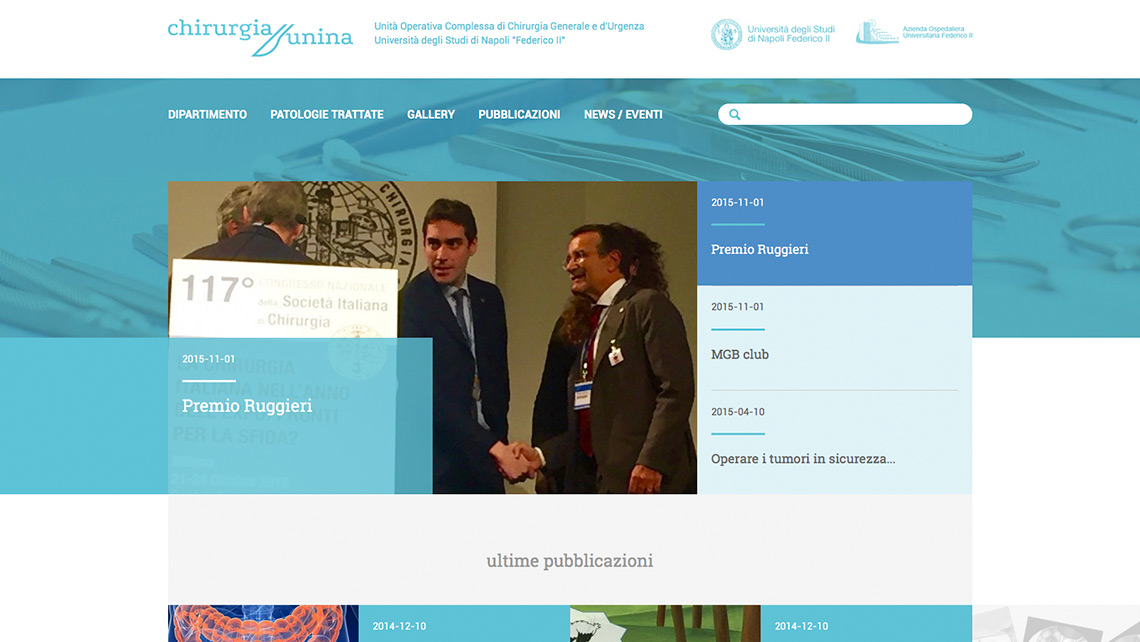The image size is (1140, 642).
Task: Open the DIPARTIMENTO menu
Action: 207,115
